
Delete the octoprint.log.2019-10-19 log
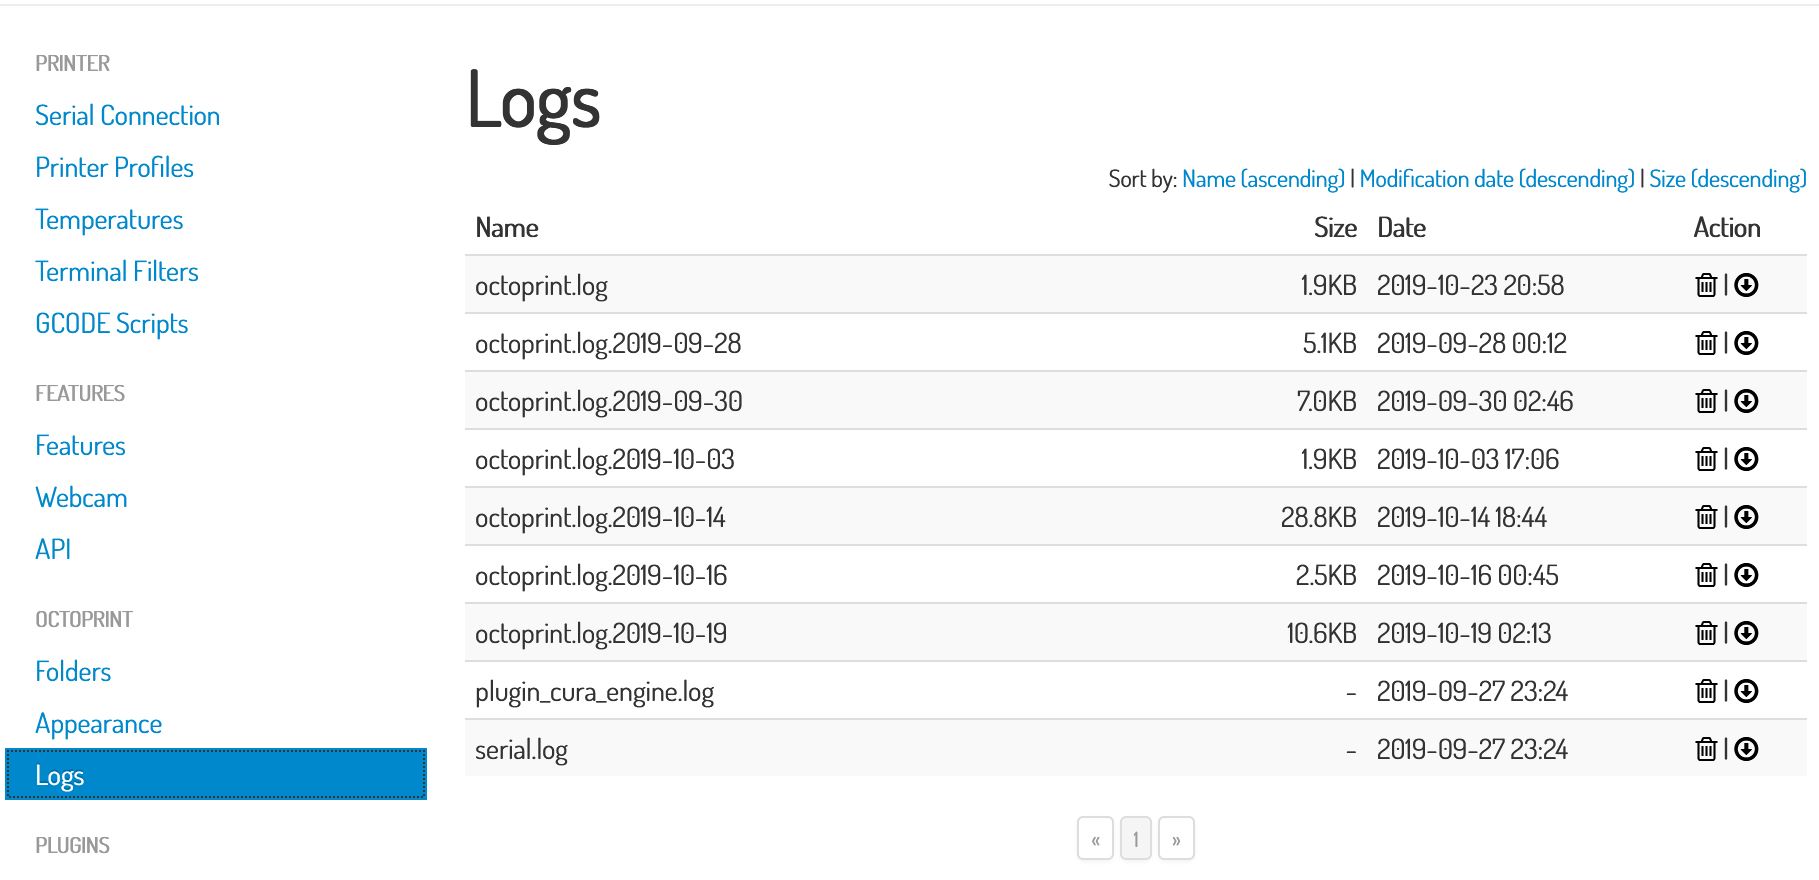click(1706, 633)
